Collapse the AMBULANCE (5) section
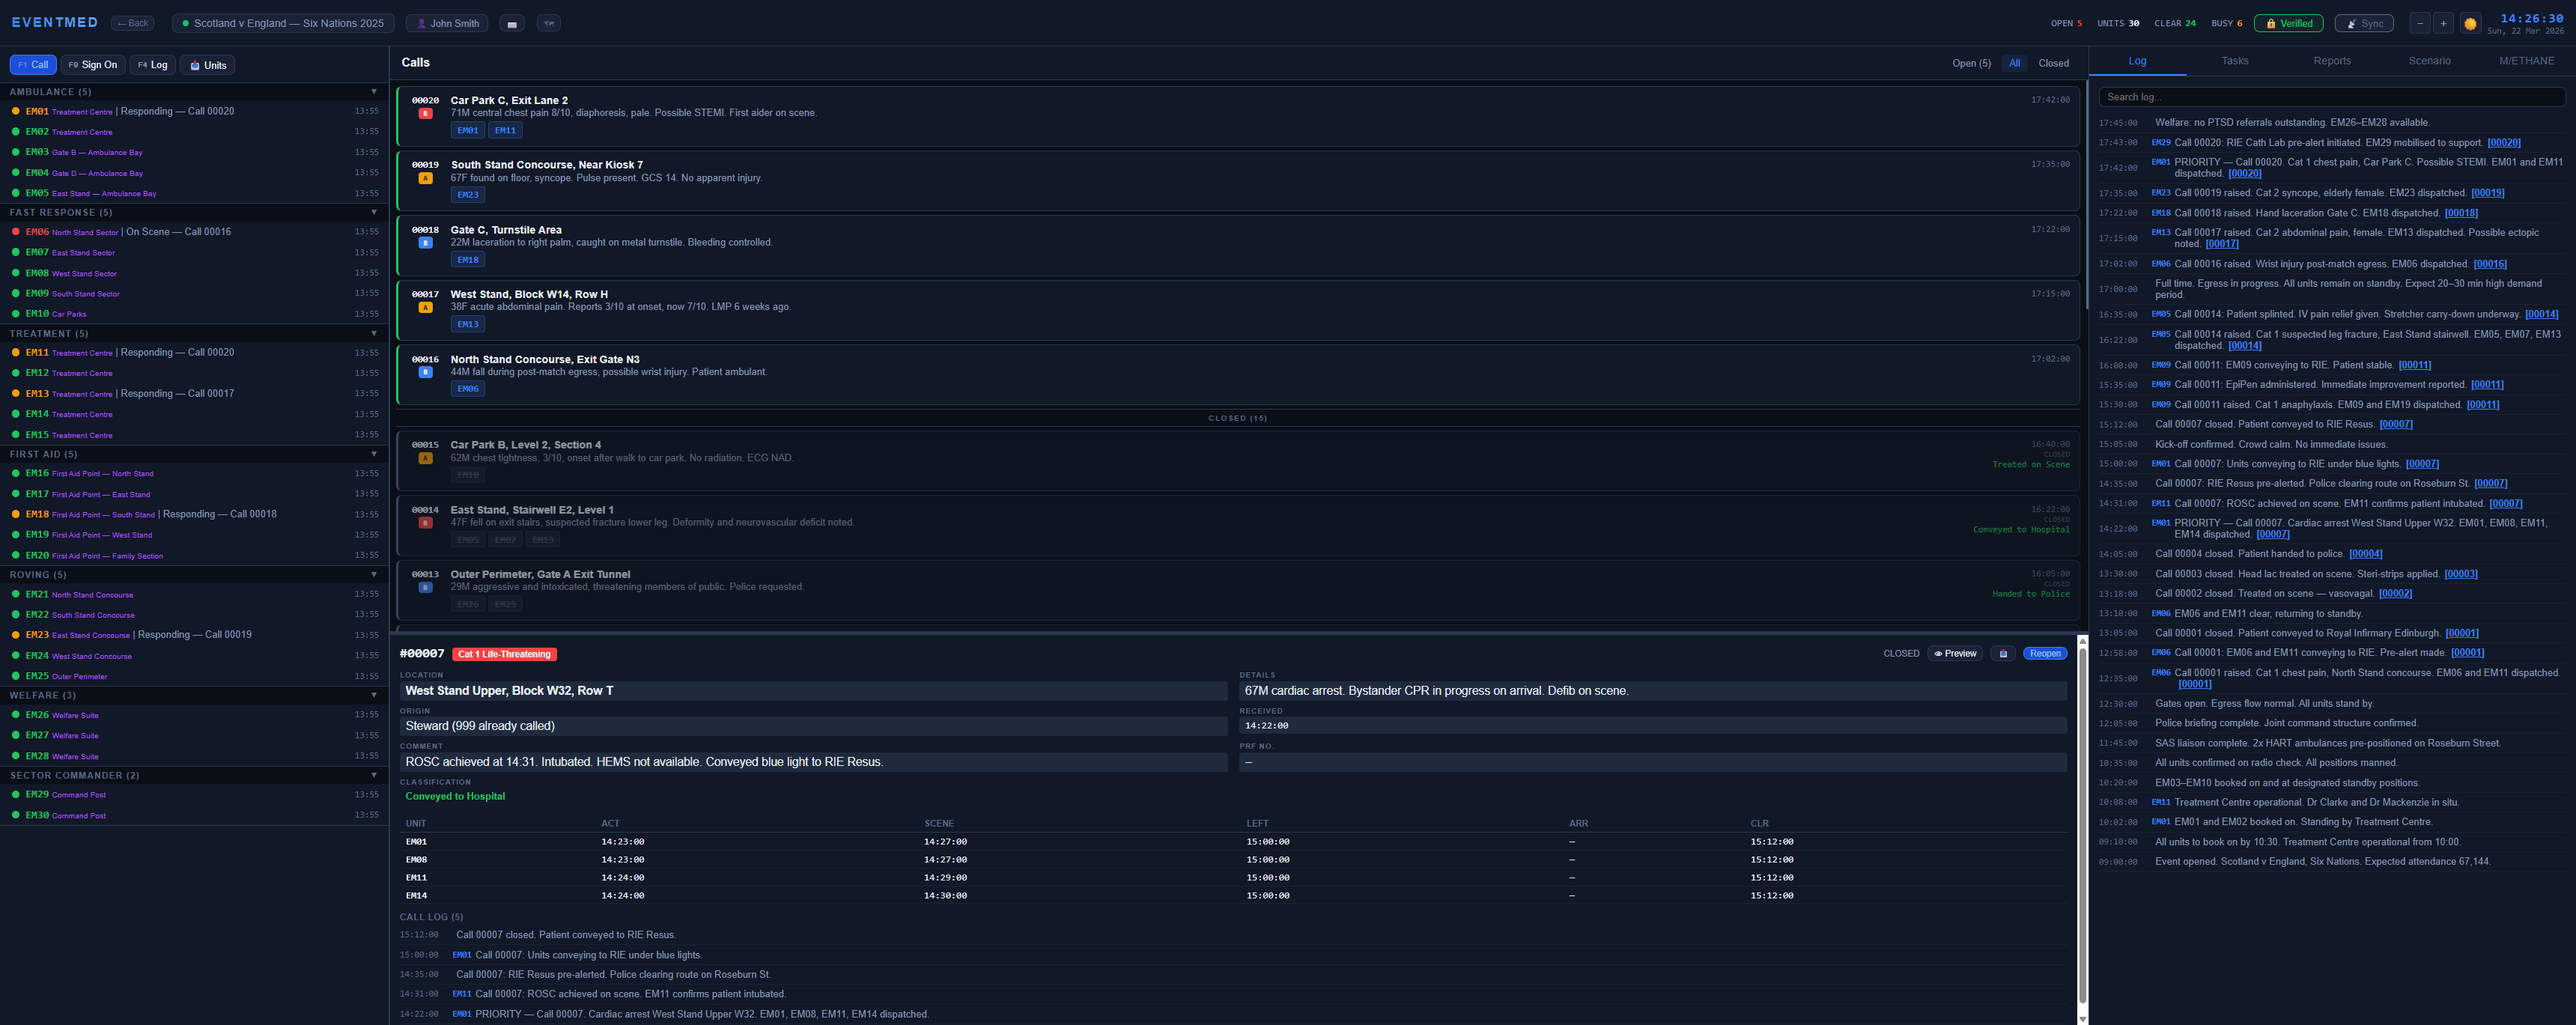Viewport: 2576px width, 1025px height. point(374,91)
